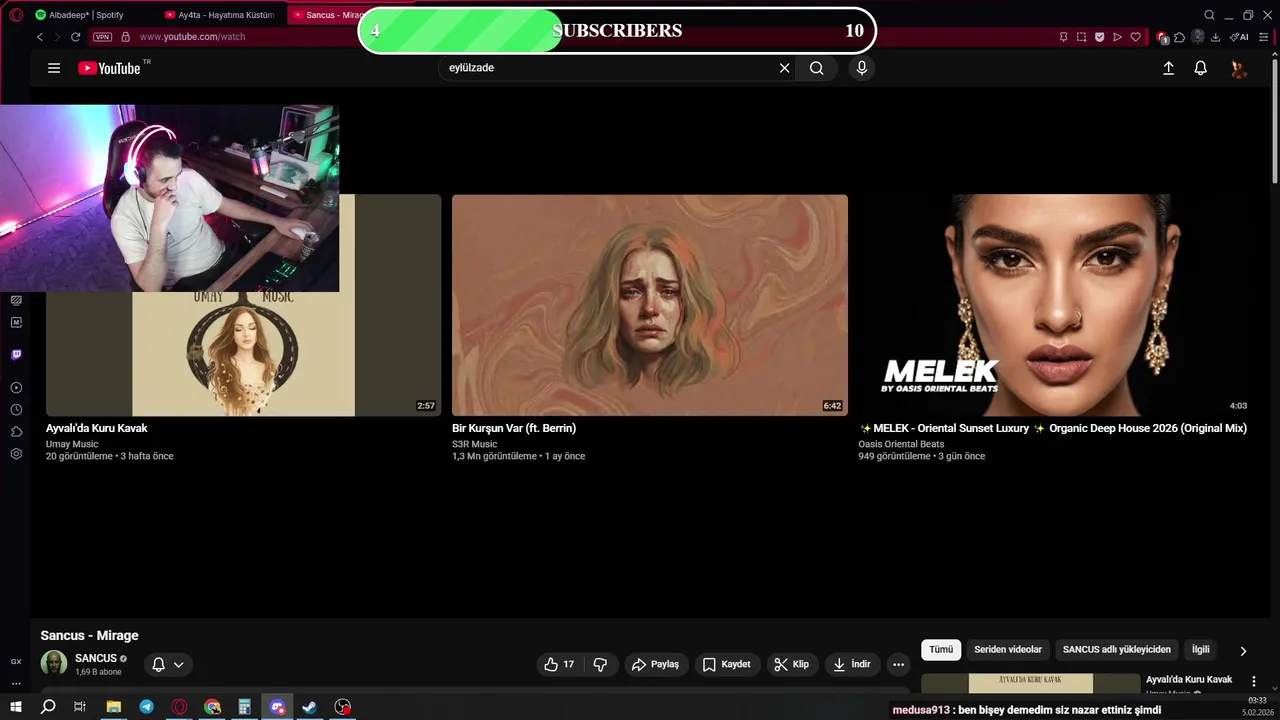Open the Bir Kurşun Var video thumbnail
Image resolution: width=1280 pixels, height=720 pixels.
[x=650, y=305]
